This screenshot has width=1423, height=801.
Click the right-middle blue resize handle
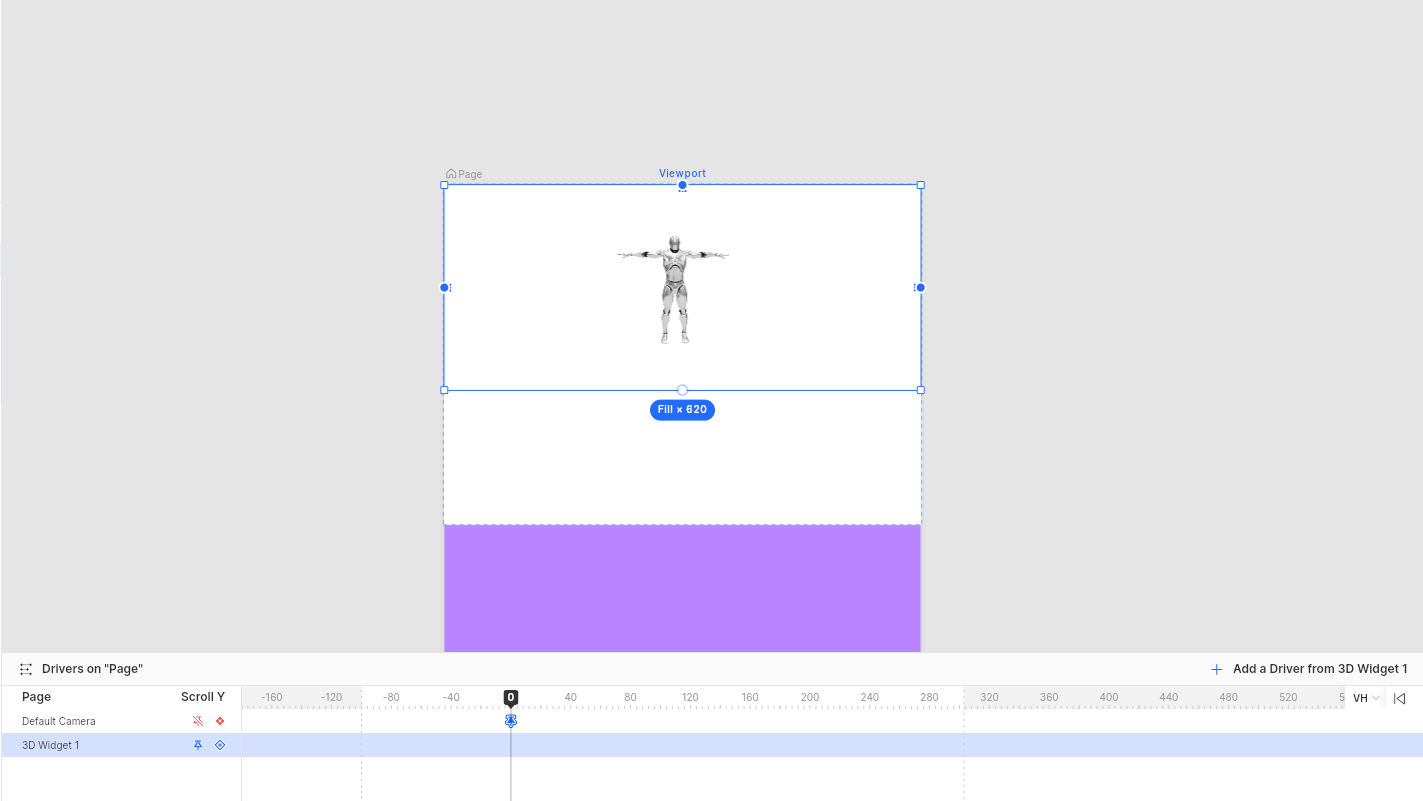[920, 288]
